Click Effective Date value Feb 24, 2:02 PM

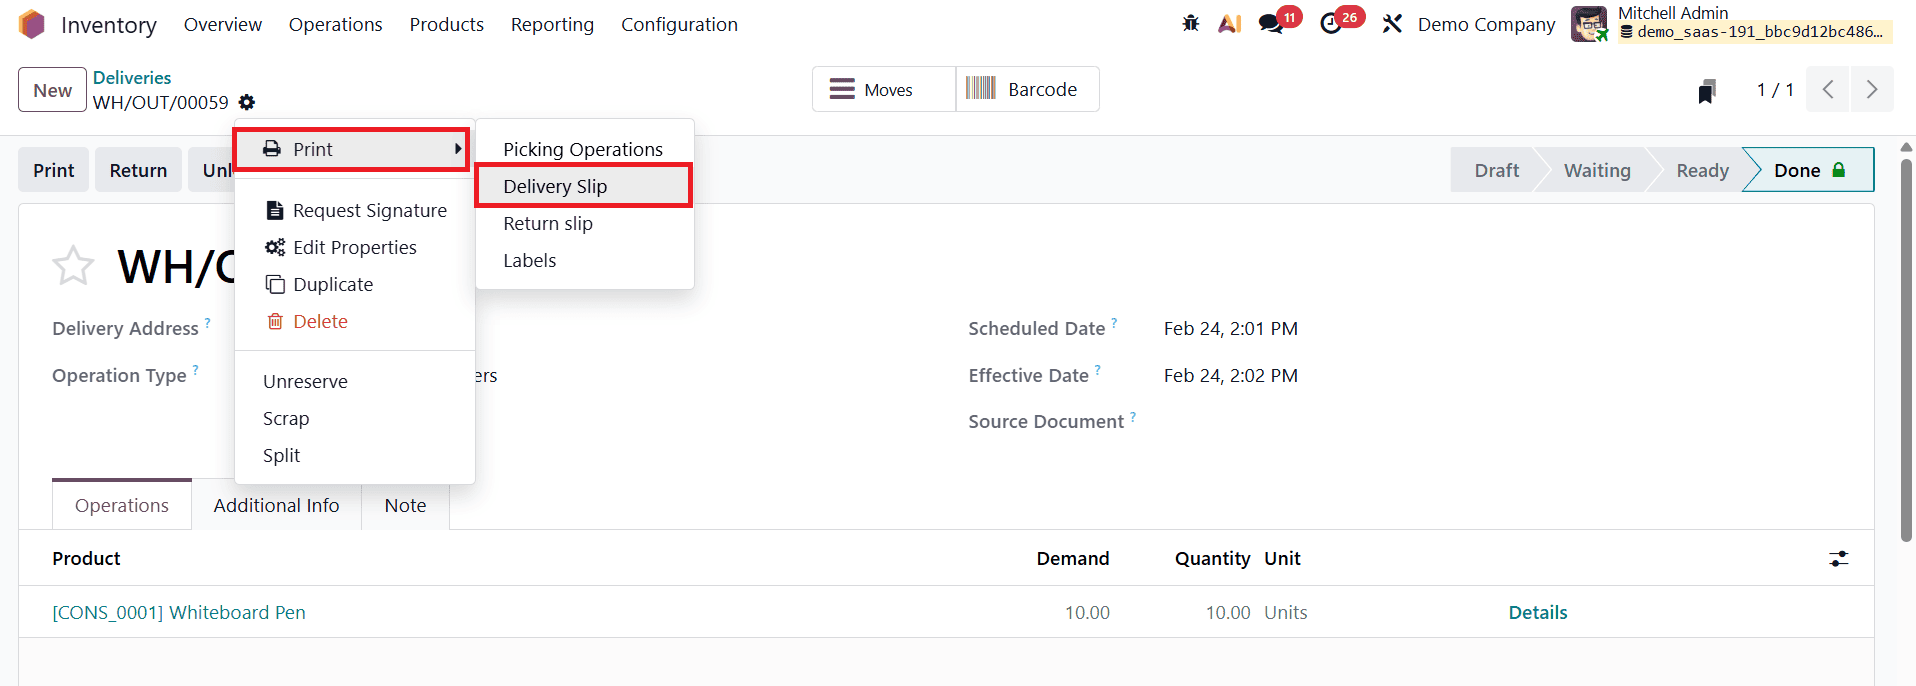(x=1230, y=375)
